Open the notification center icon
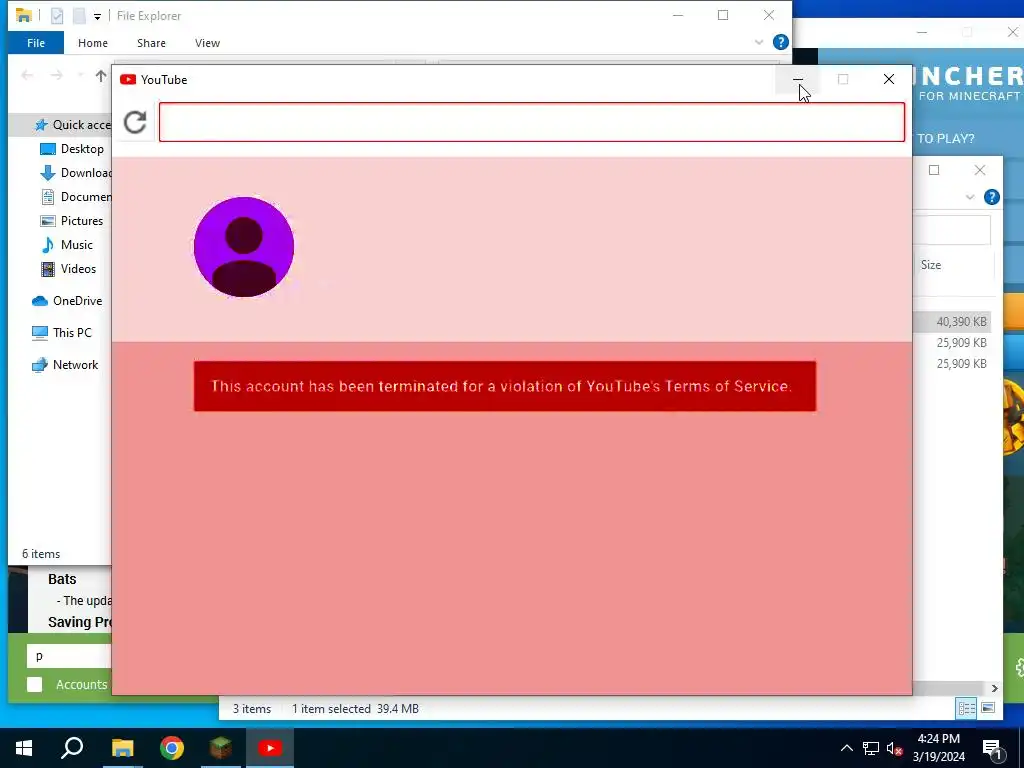 tap(993, 749)
